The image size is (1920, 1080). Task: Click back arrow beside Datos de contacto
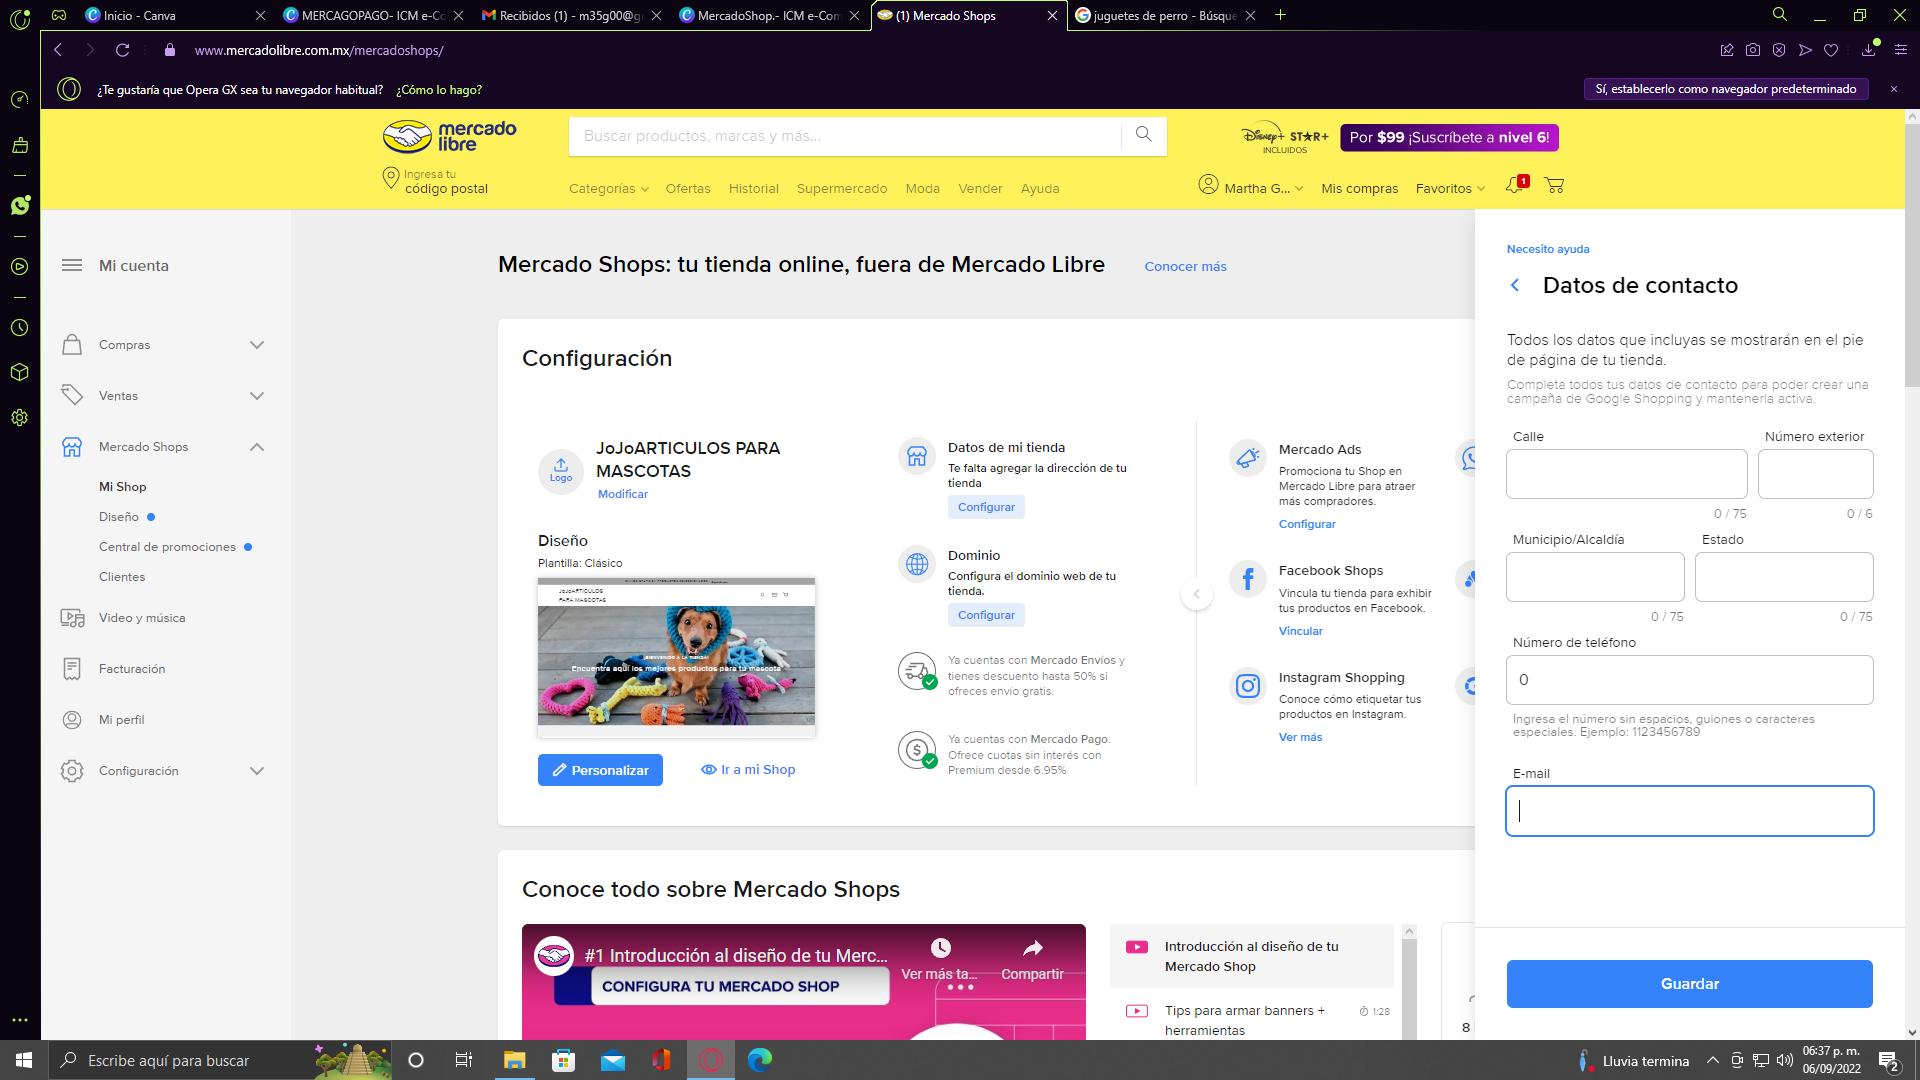[x=1515, y=286]
